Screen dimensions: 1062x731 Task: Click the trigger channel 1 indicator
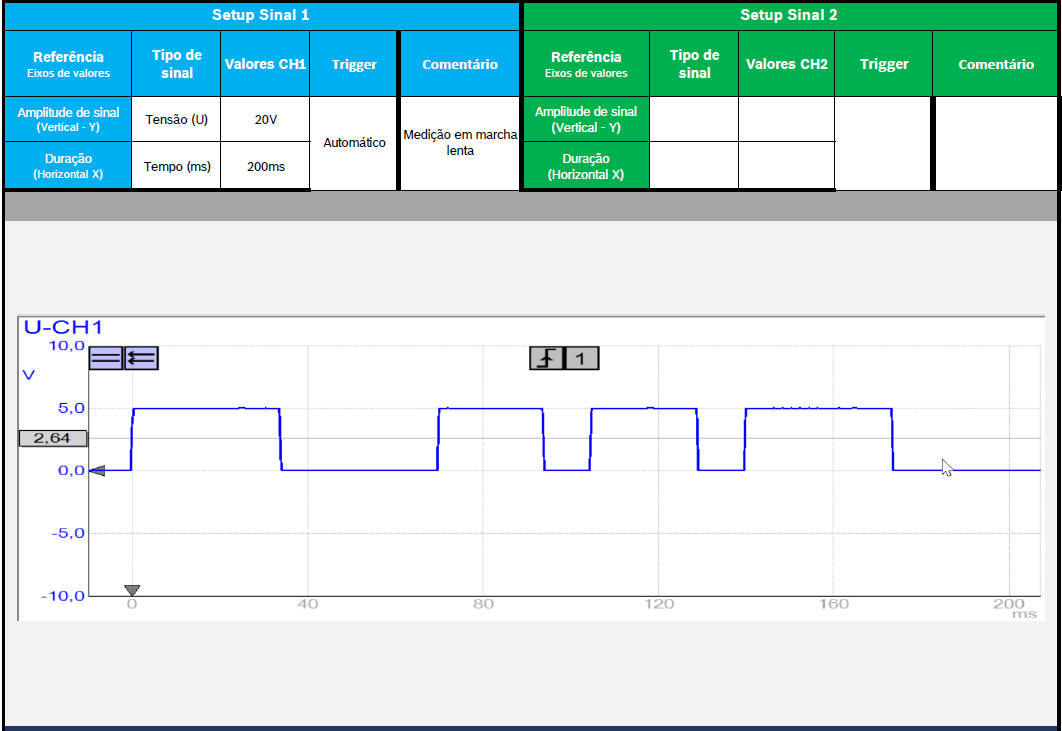[x=582, y=358]
